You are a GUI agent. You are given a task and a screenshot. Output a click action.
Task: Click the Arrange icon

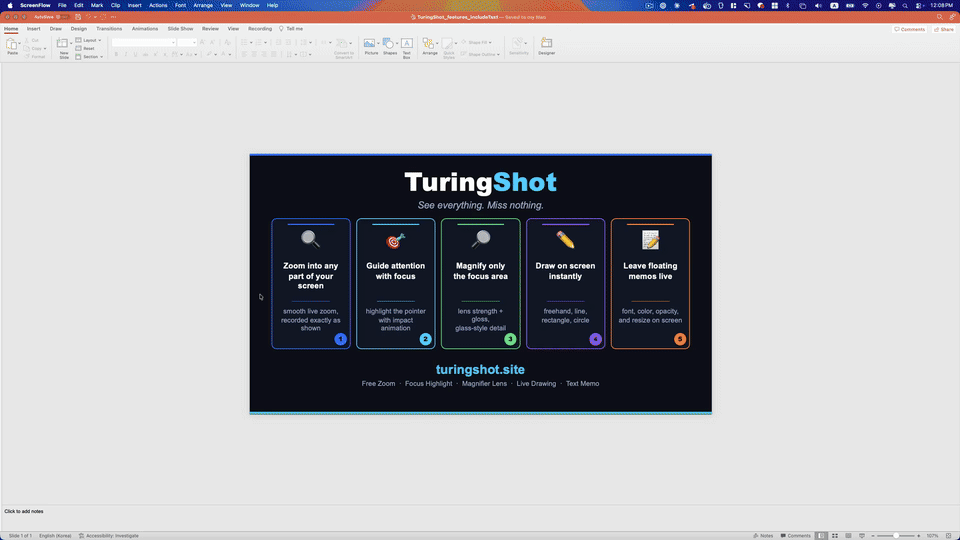click(x=429, y=43)
